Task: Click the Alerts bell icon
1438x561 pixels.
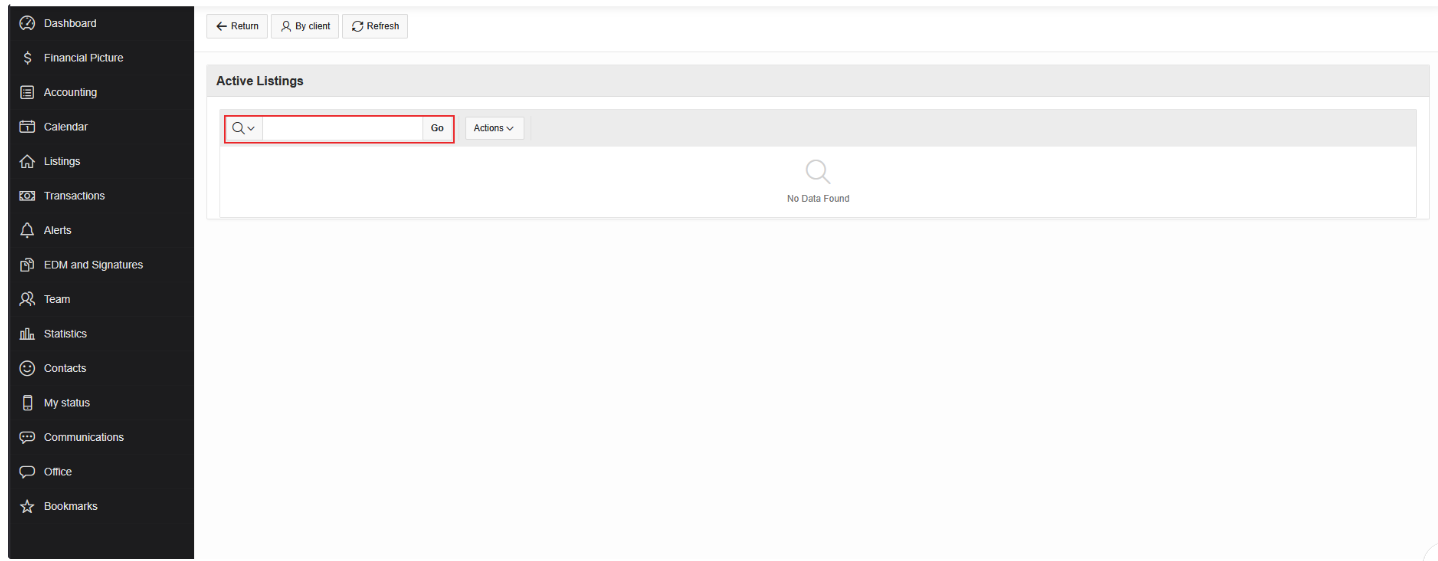Action: [x=28, y=230]
